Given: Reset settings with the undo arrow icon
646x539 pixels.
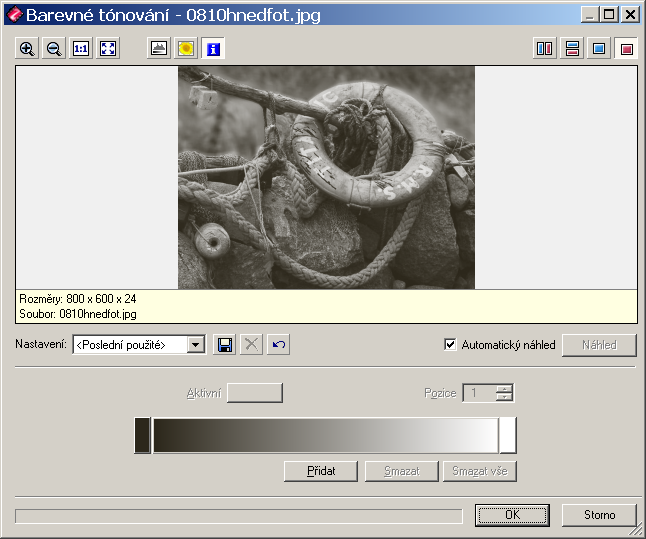Looking at the screenshot, I should 279,345.
